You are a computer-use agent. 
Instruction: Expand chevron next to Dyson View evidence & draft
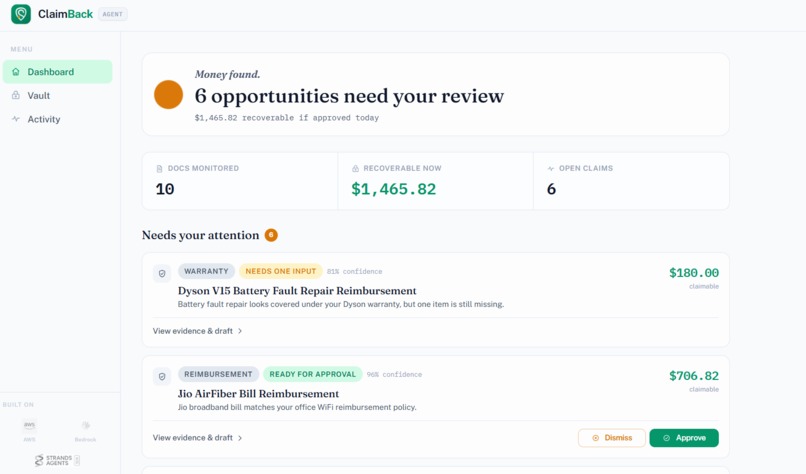[240, 331]
